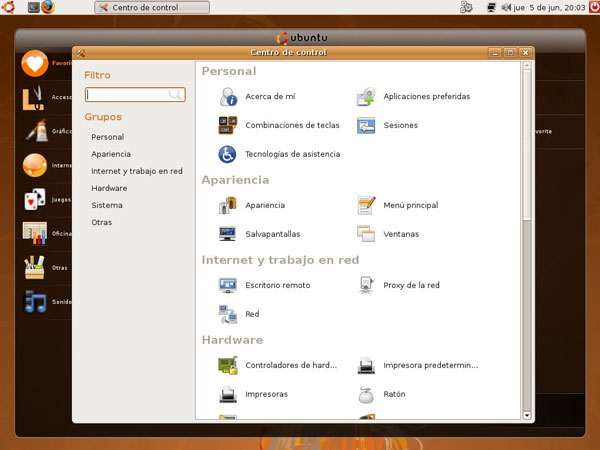
Task: Close the Centro de control window
Action: point(526,53)
